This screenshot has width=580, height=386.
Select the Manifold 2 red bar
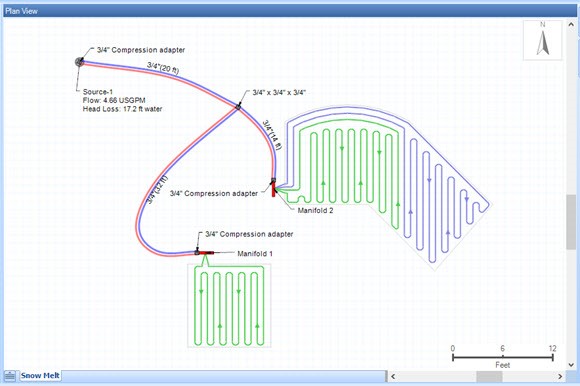(274, 190)
